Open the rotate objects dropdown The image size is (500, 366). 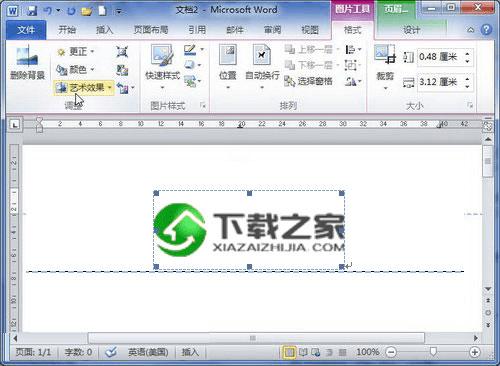coord(359,81)
